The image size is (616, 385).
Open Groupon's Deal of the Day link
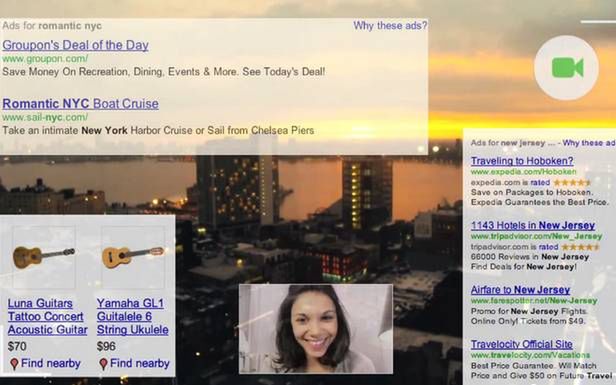click(75, 45)
